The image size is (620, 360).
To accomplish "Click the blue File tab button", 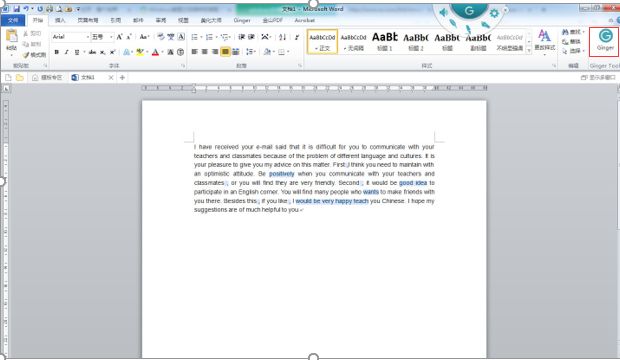I will click(x=13, y=20).
